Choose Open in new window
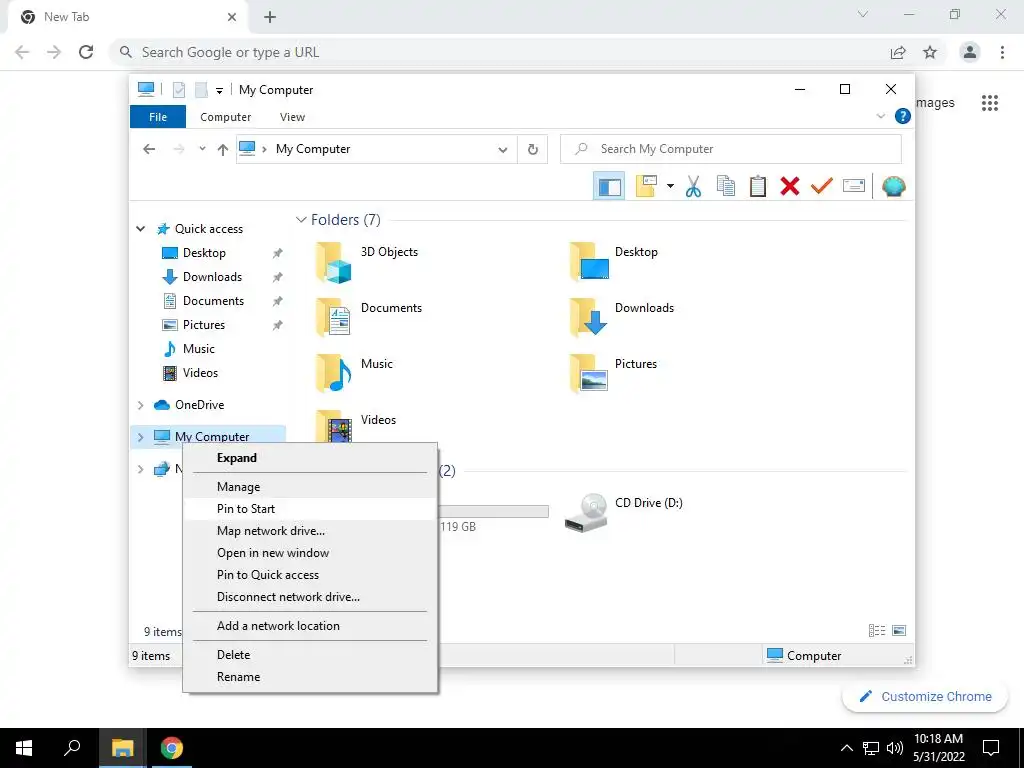The image size is (1024, 768). point(310,553)
